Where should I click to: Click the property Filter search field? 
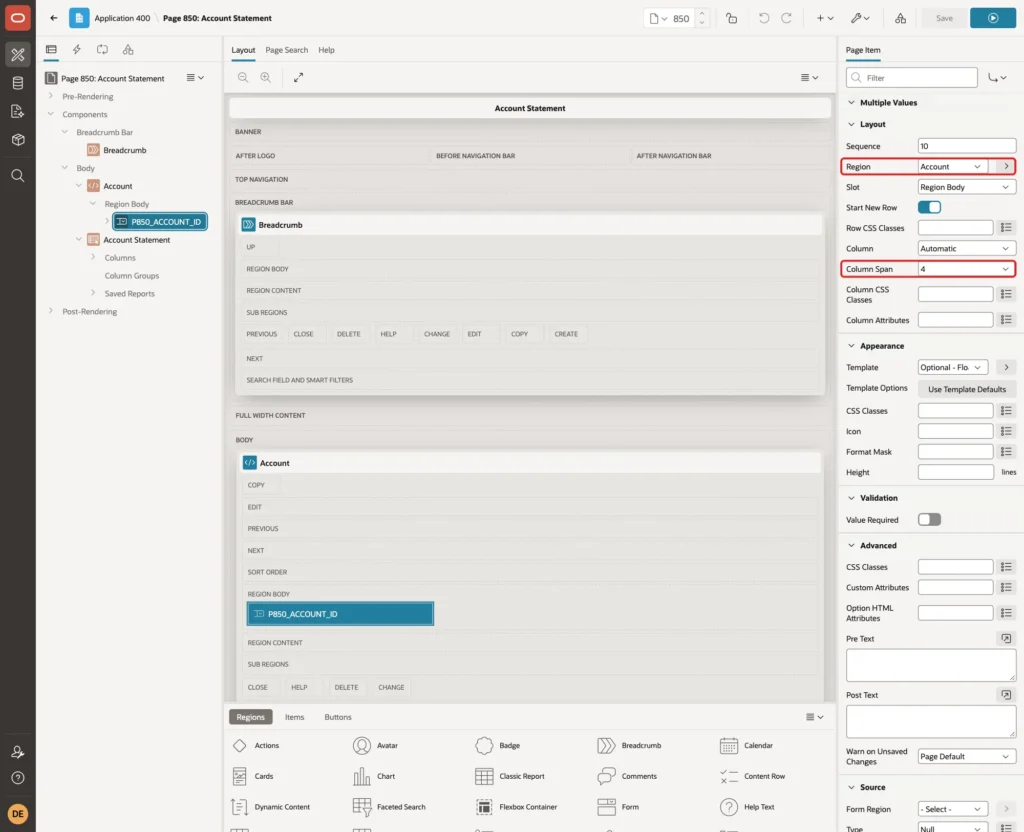tap(912, 78)
